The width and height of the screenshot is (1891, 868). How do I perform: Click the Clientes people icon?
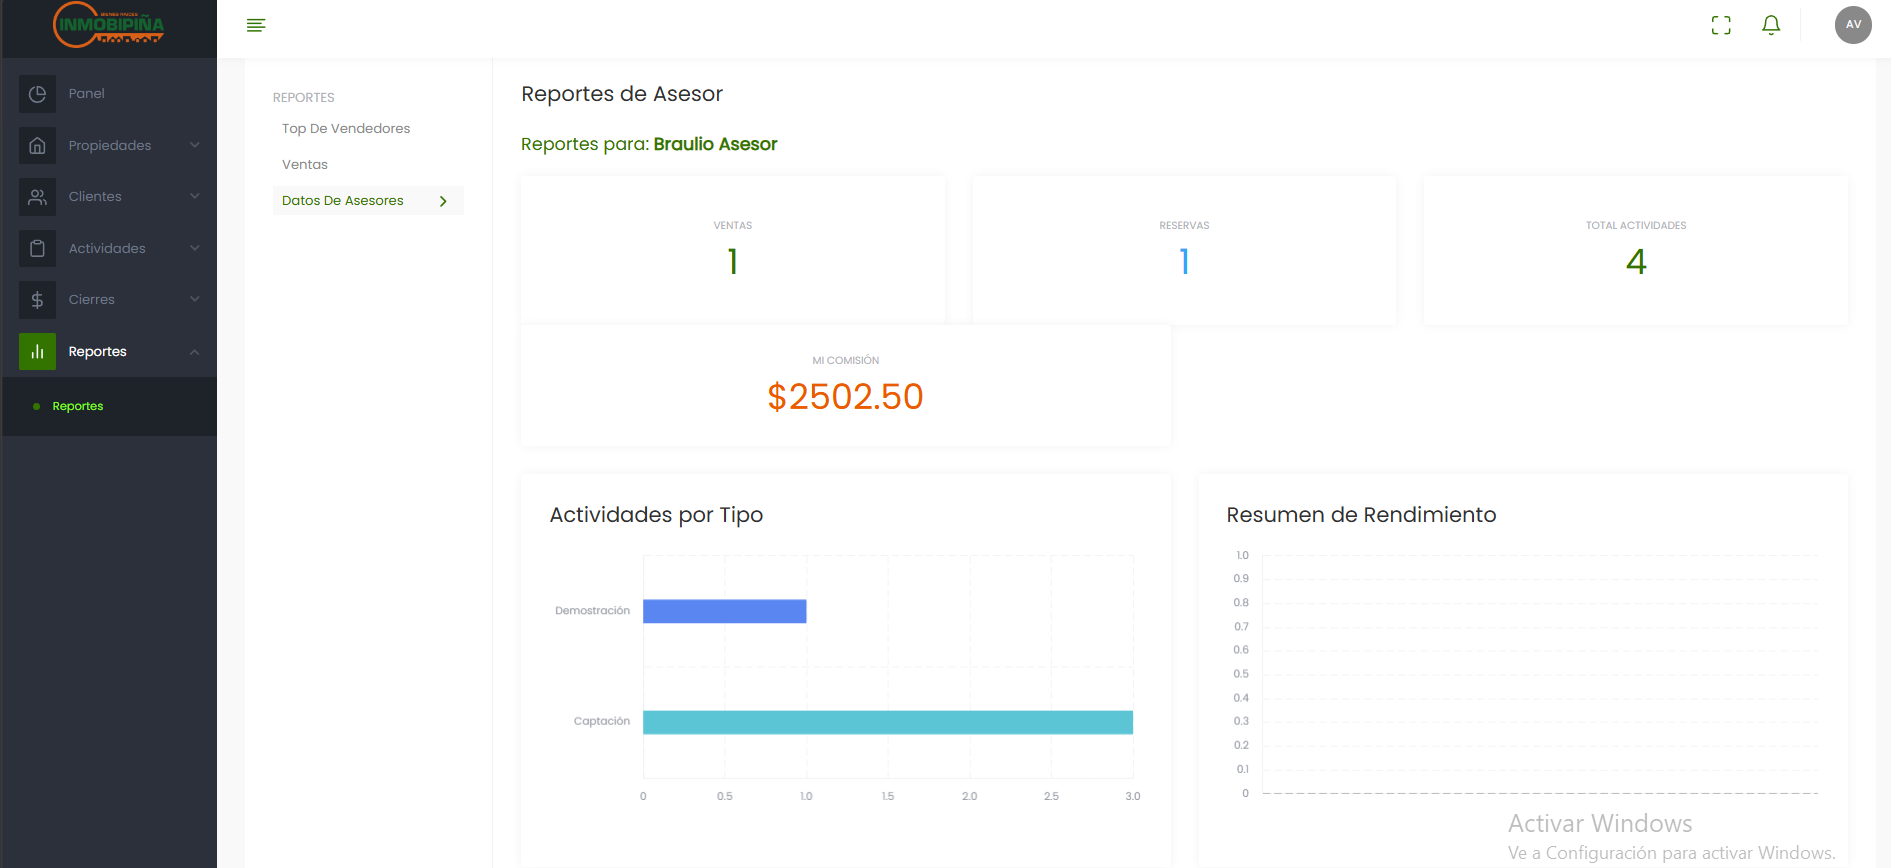[x=37, y=197]
